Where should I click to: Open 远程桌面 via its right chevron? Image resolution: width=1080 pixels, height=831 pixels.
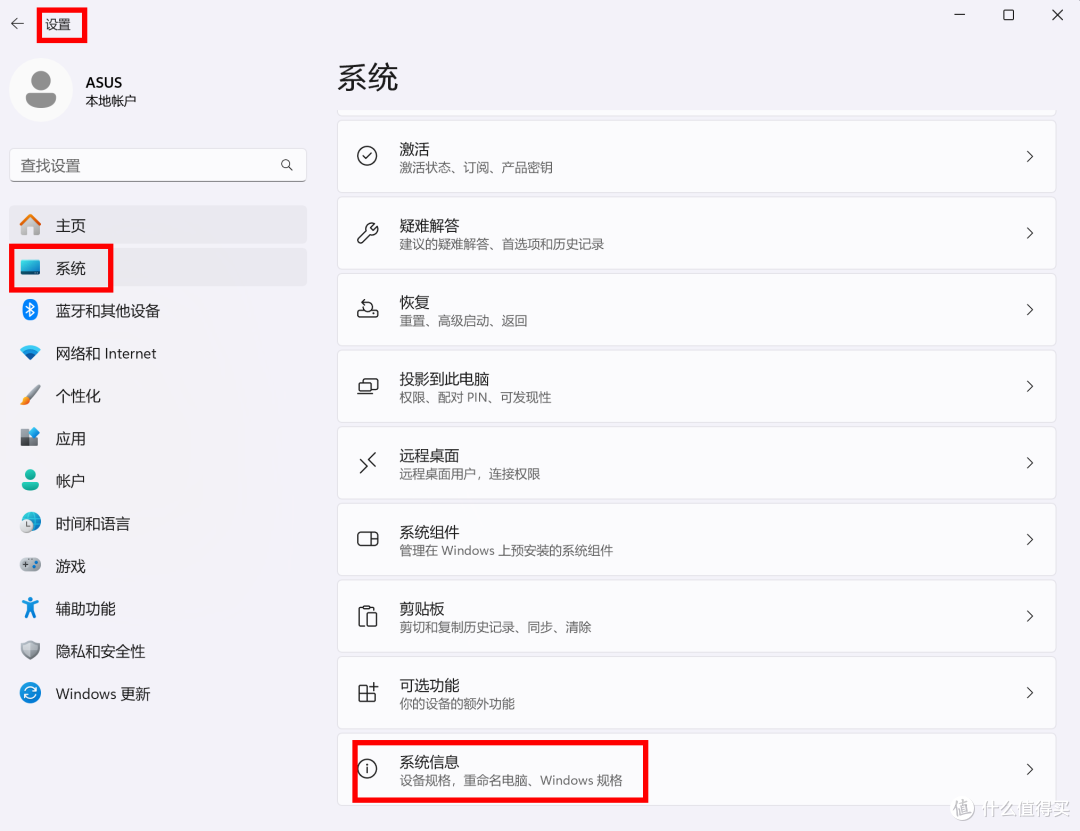(1030, 462)
